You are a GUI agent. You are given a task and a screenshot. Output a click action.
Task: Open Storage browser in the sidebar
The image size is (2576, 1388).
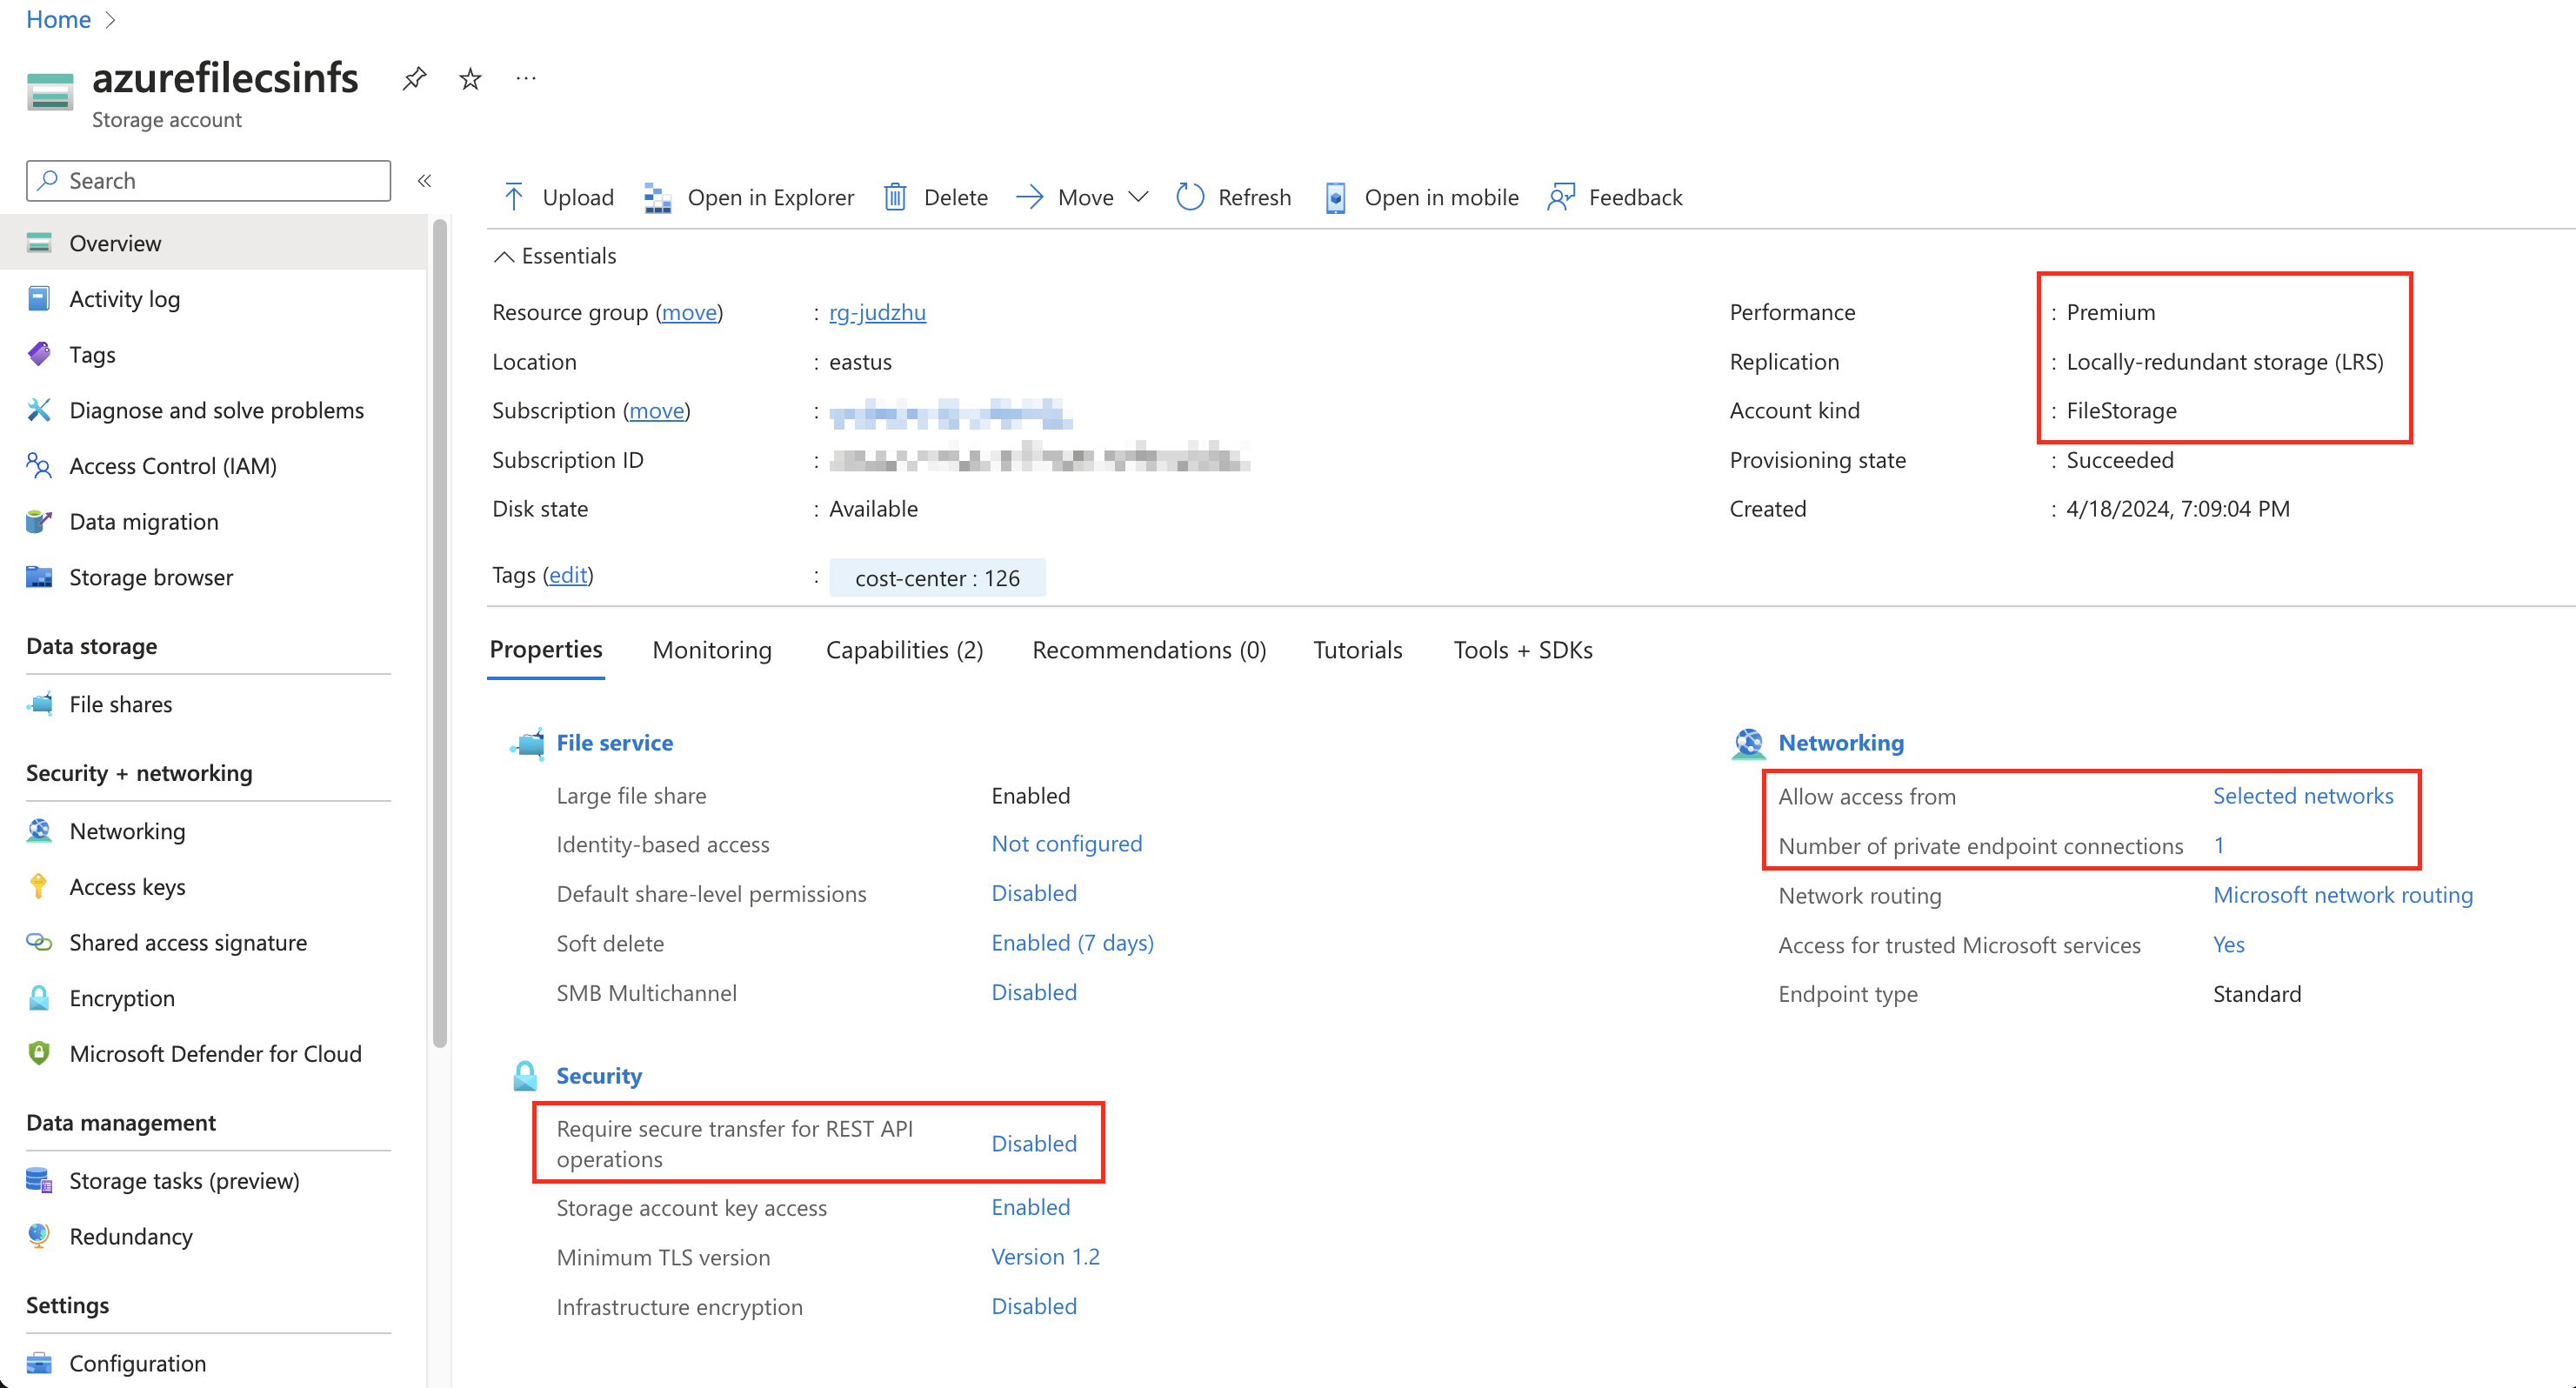click(x=151, y=577)
